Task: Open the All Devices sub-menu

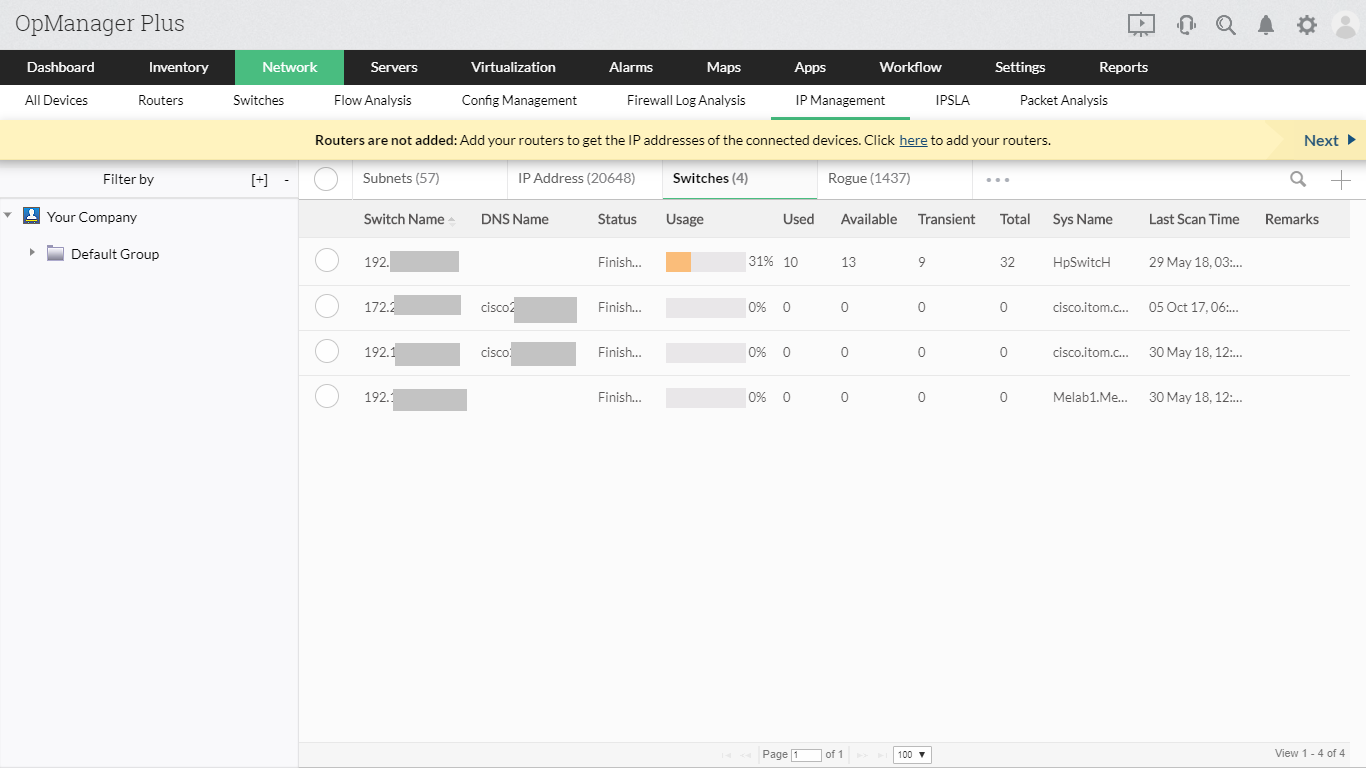Action: pyautogui.click(x=56, y=100)
